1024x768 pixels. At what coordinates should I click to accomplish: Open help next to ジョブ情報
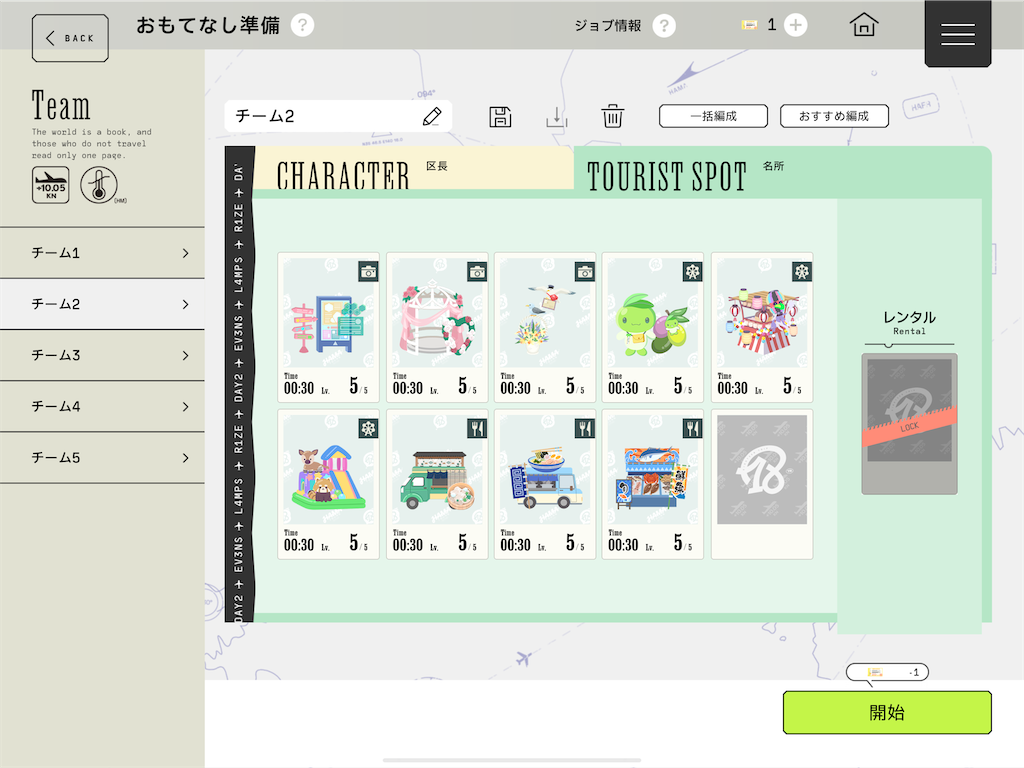coord(664,25)
